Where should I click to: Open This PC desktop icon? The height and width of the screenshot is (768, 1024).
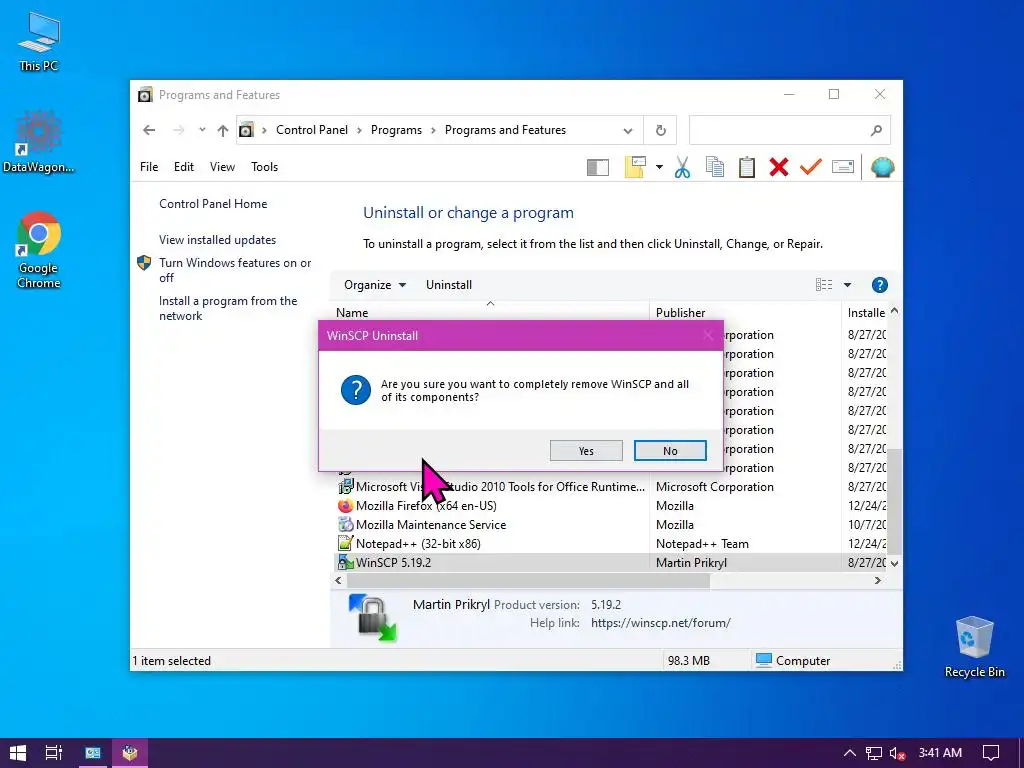[x=39, y=41]
